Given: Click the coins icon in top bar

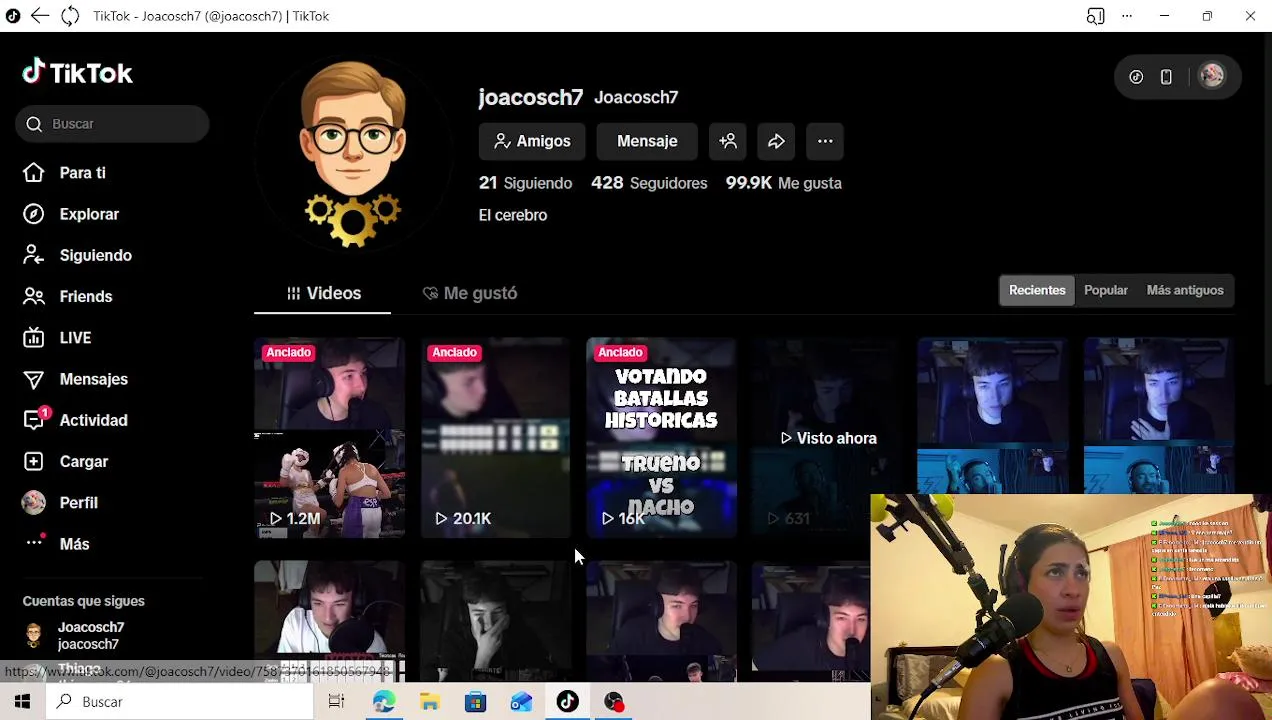Looking at the screenshot, I should click(1136, 77).
